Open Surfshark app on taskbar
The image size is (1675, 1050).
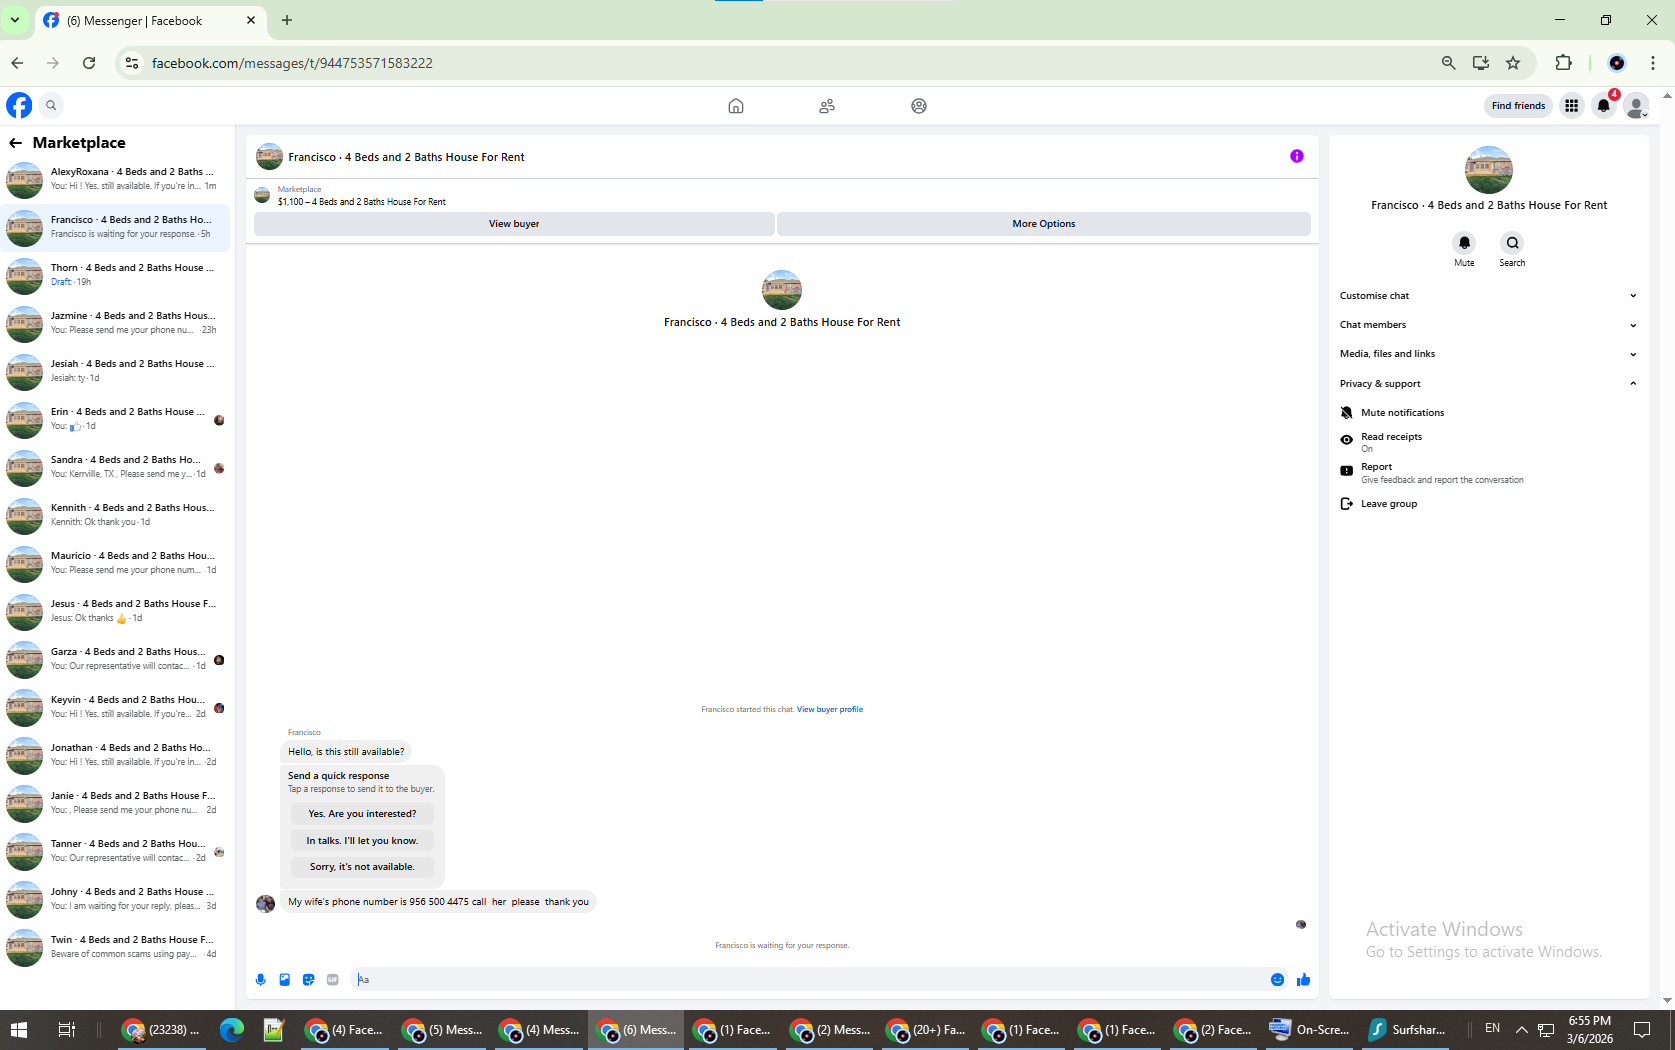(x=1408, y=1030)
